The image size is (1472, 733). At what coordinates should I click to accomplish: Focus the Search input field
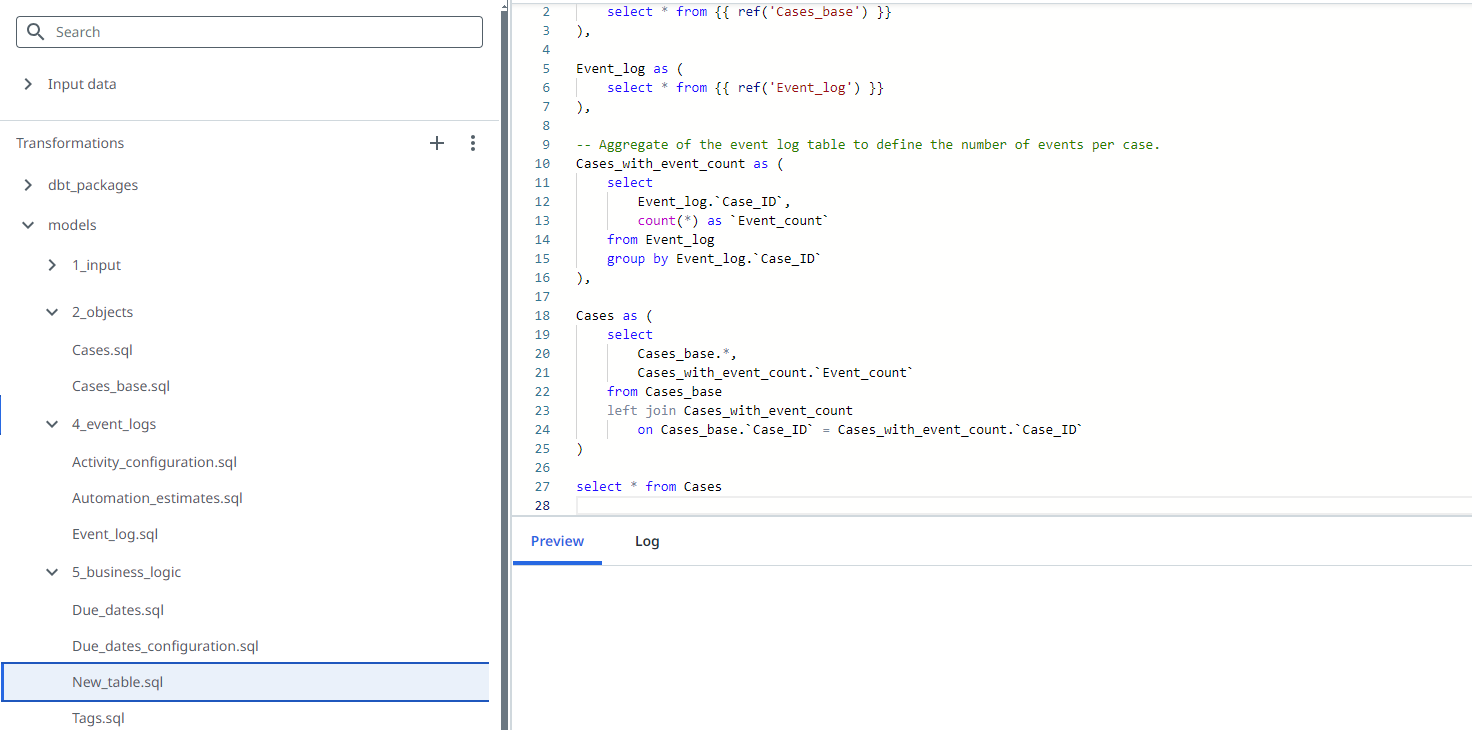(260, 32)
